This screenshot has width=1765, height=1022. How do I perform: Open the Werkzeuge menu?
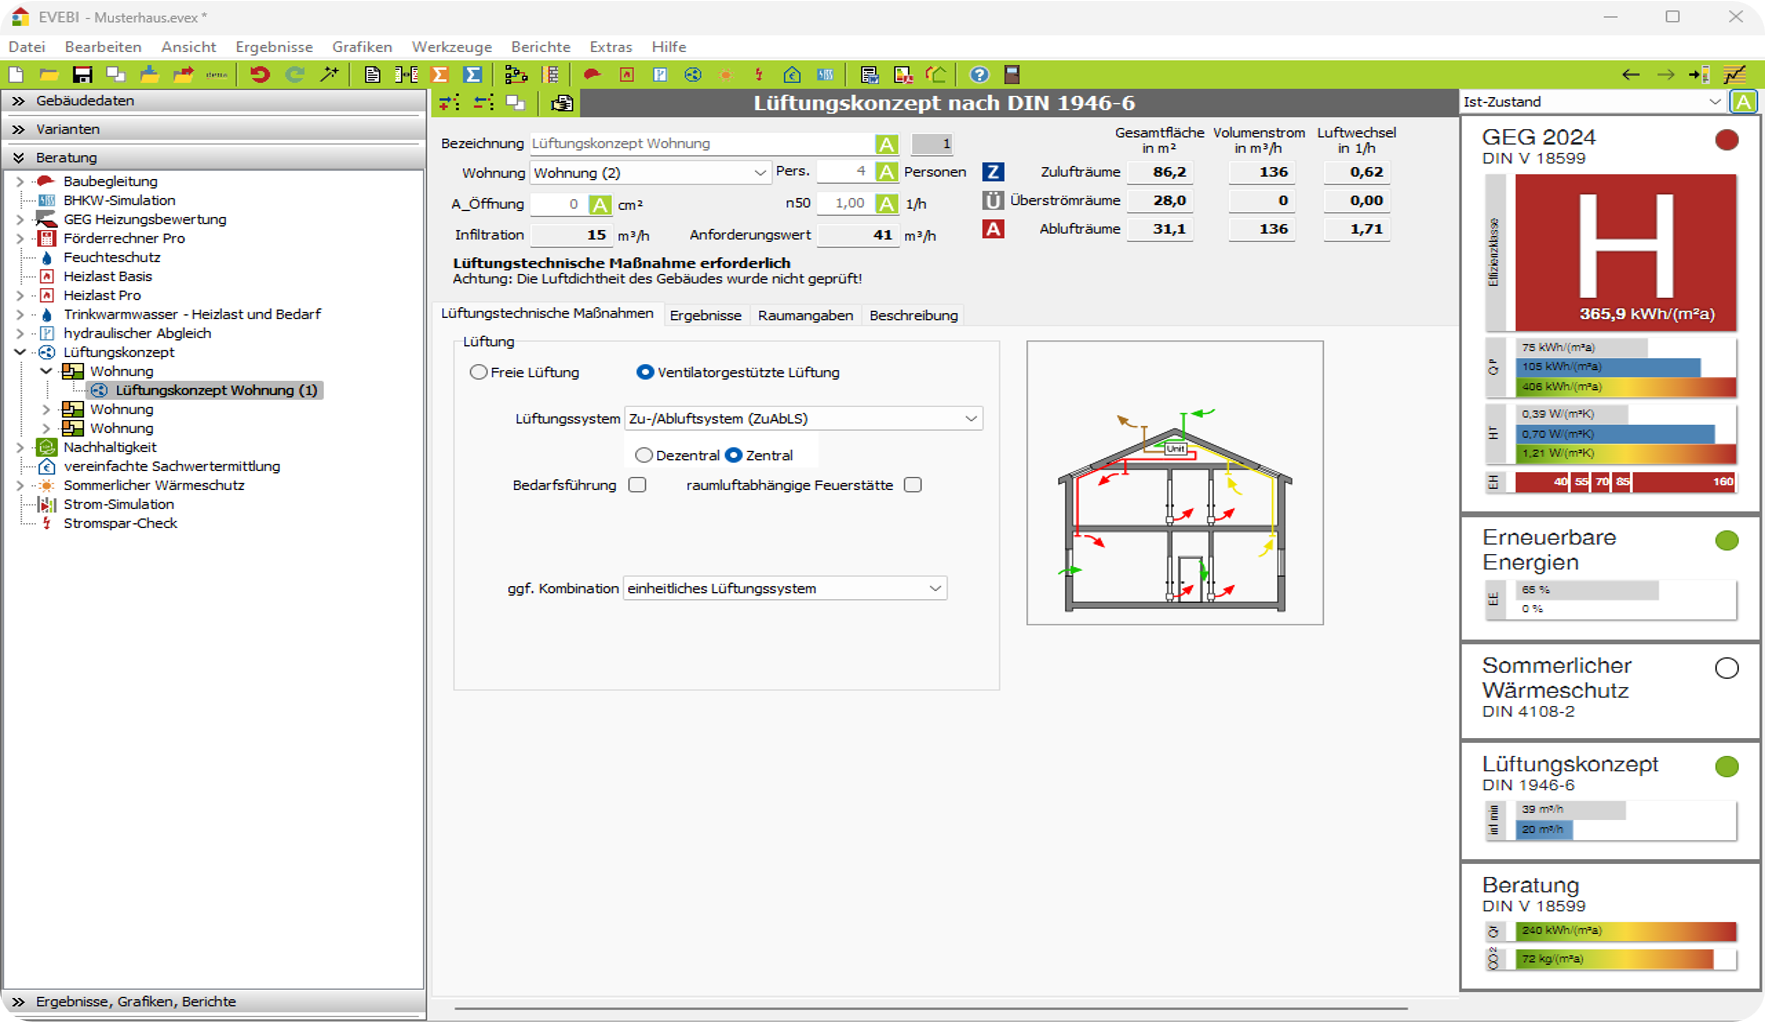click(x=451, y=47)
